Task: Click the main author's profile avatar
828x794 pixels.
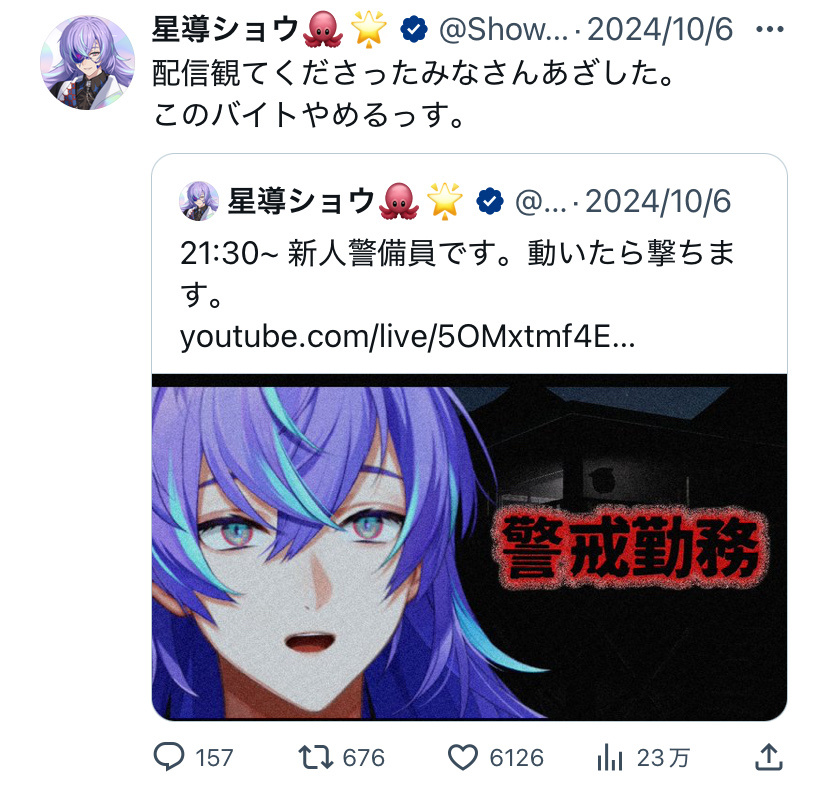Action: tap(88, 62)
